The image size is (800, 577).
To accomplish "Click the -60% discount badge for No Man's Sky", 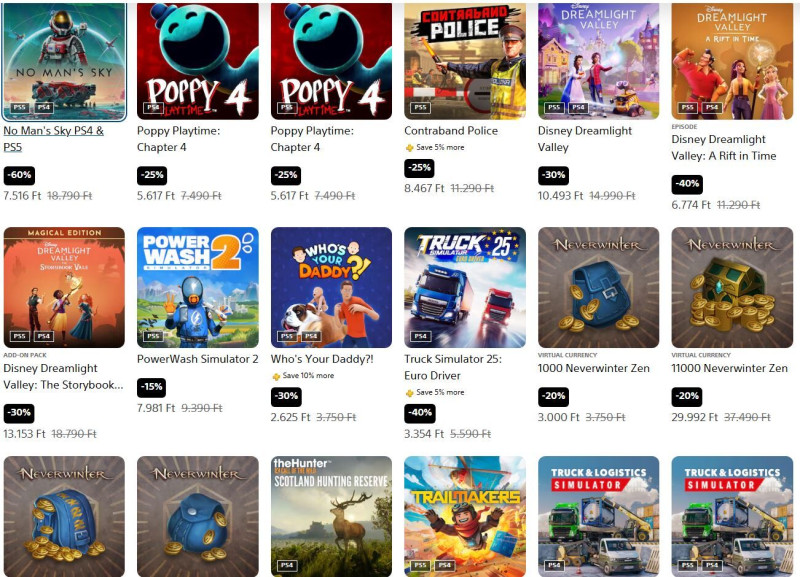I will click(19, 175).
